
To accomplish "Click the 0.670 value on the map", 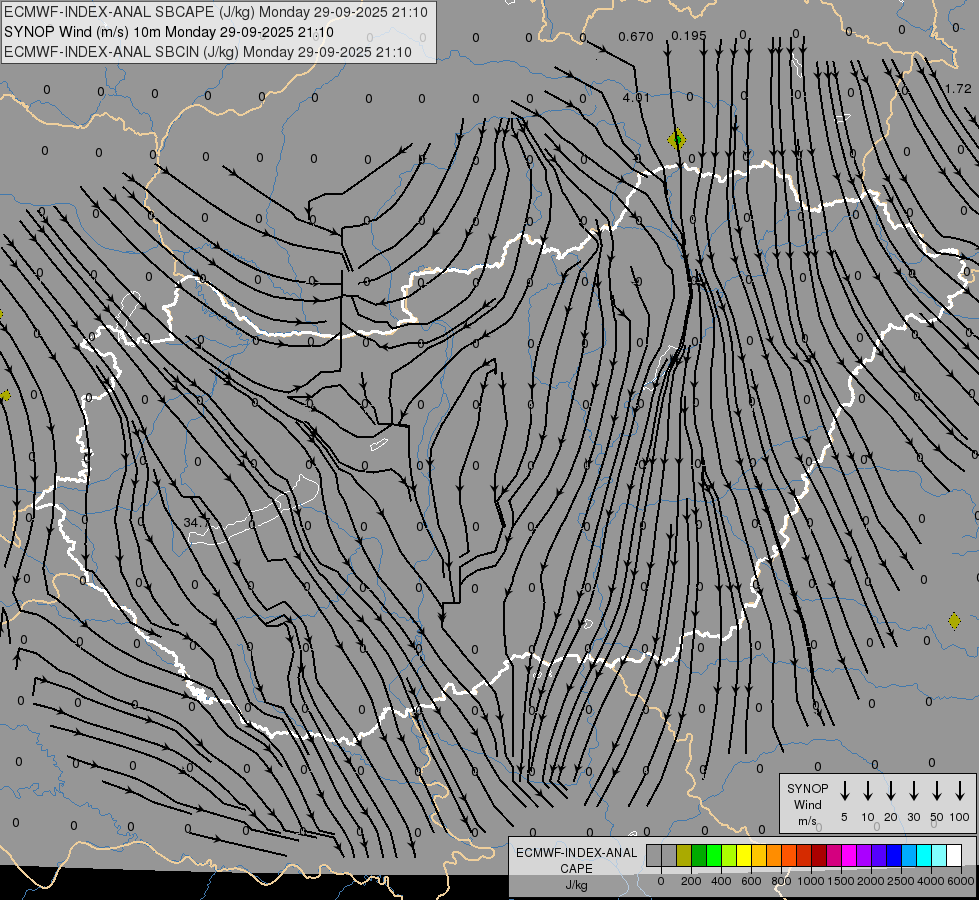I will pos(636,37).
